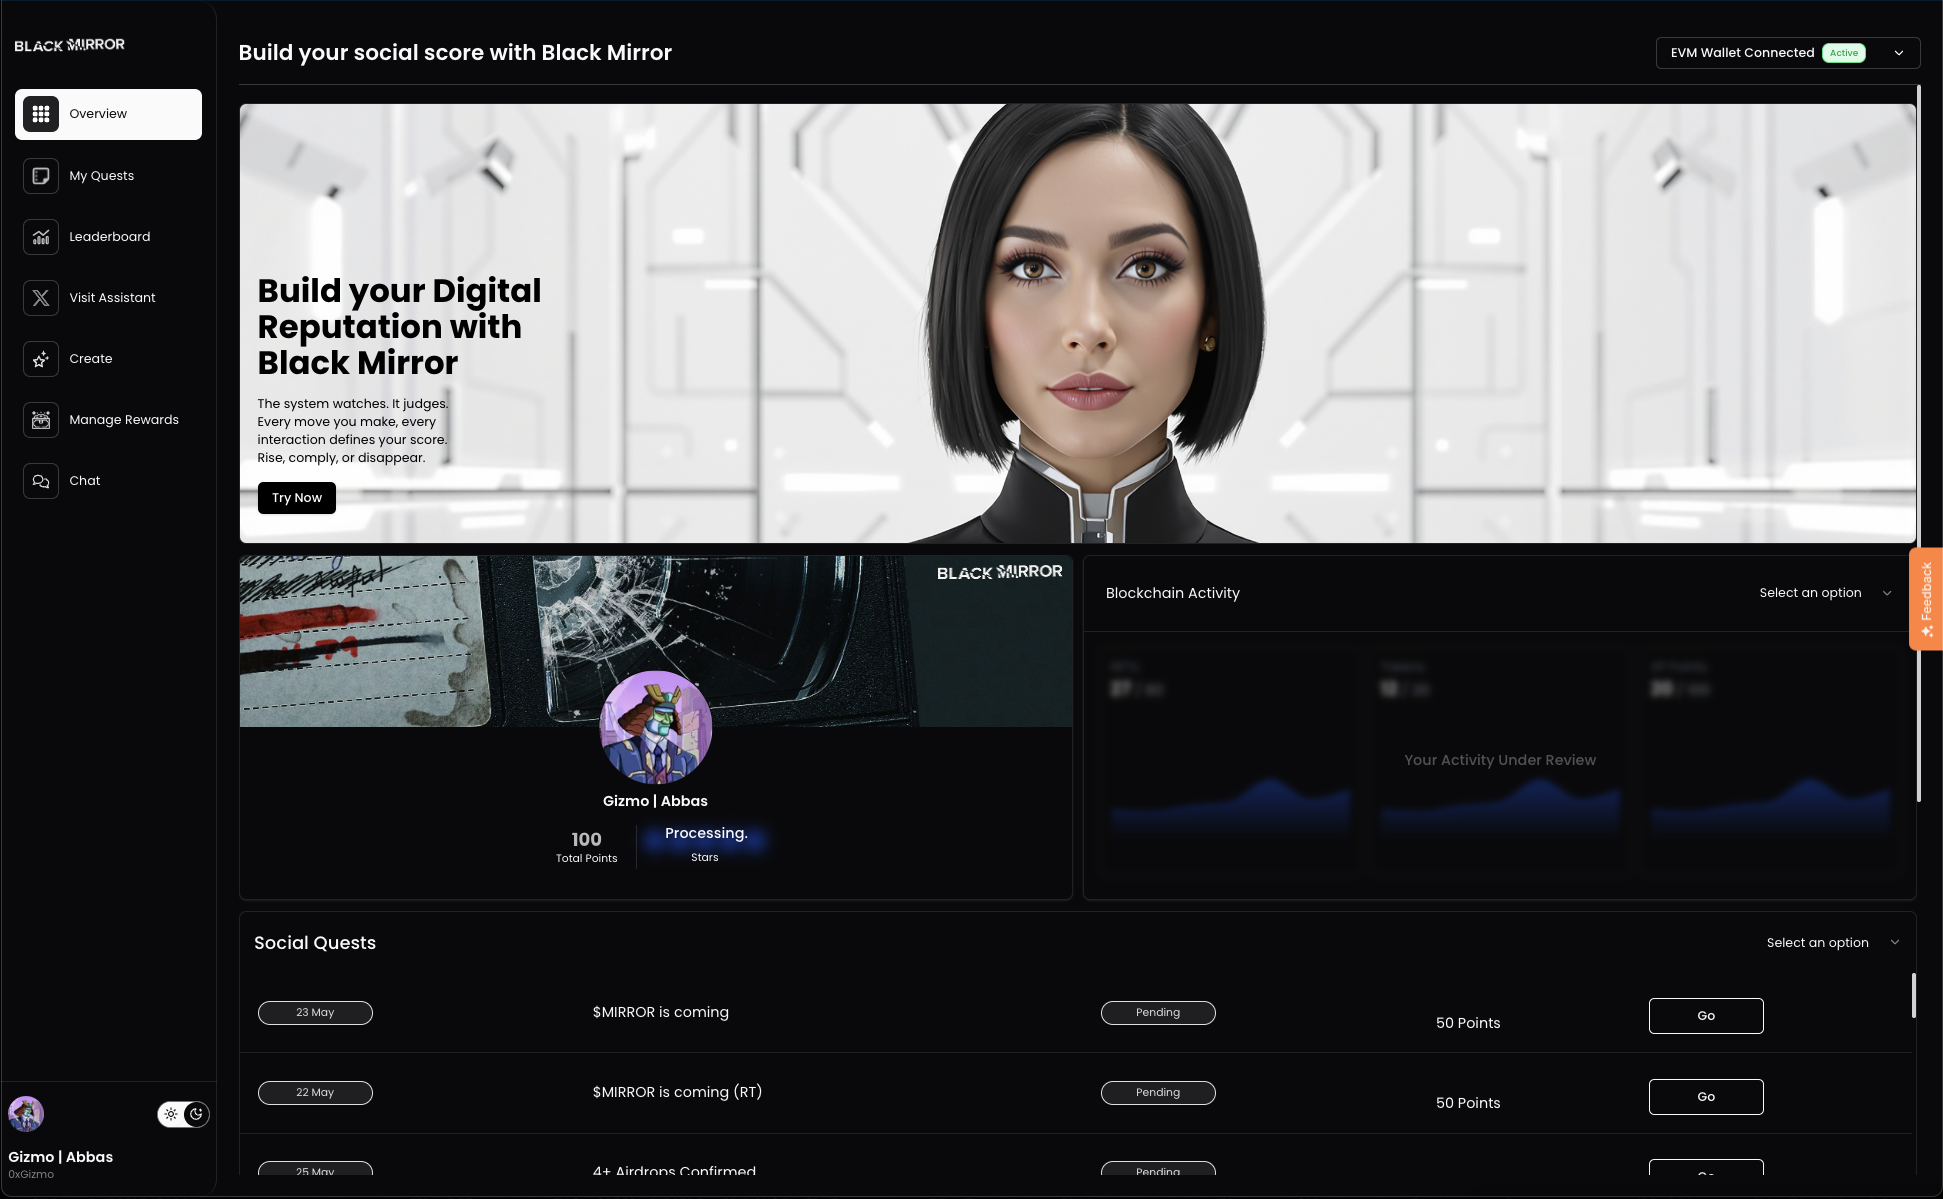Image resolution: width=1943 pixels, height=1199 pixels.
Task: Open My Quests via its note icon
Action: coord(41,176)
